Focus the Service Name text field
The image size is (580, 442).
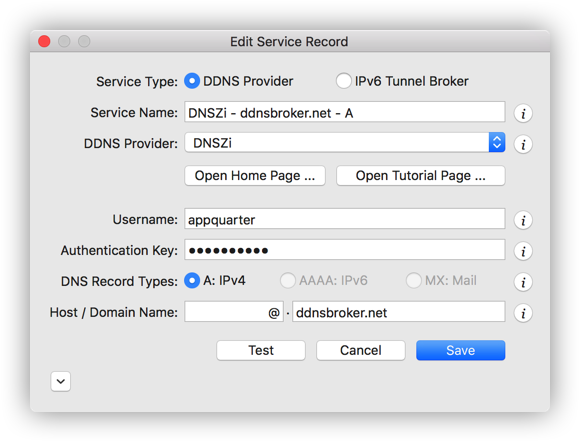pyautogui.click(x=345, y=112)
